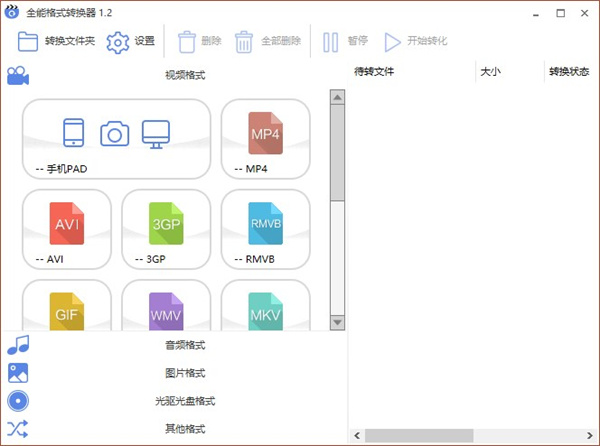Click the 全部删除 label
Viewport: 600px width, 446px height.
[x=281, y=41]
